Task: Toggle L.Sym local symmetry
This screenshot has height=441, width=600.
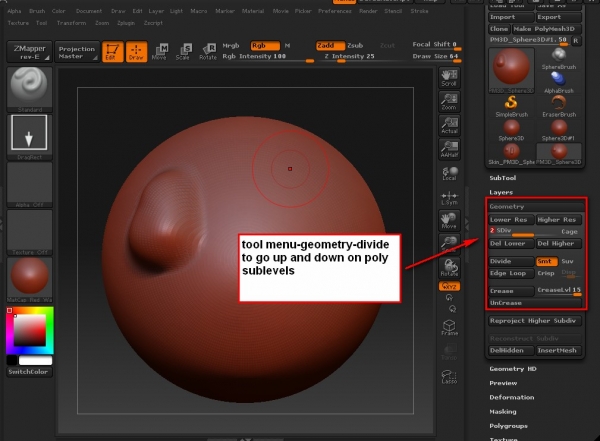Action: point(449,198)
